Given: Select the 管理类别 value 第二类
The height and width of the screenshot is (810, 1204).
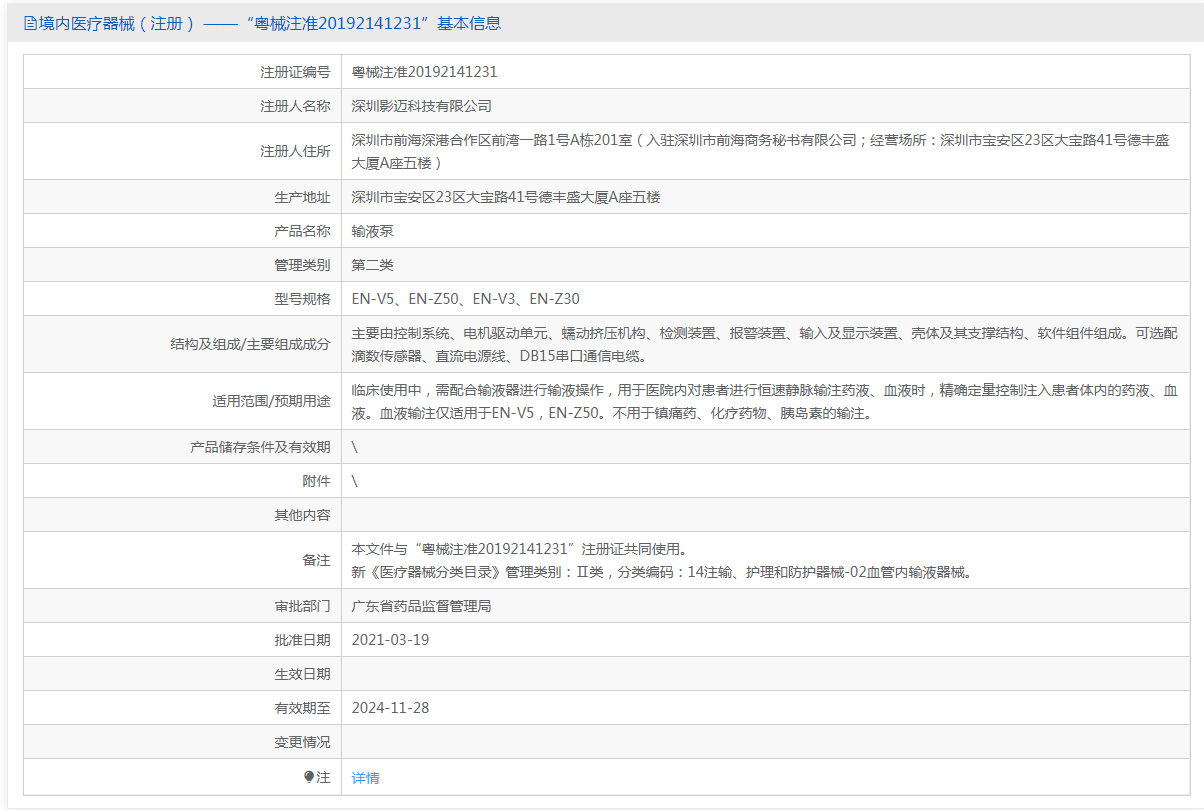Looking at the screenshot, I should pyautogui.click(x=373, y=265).
